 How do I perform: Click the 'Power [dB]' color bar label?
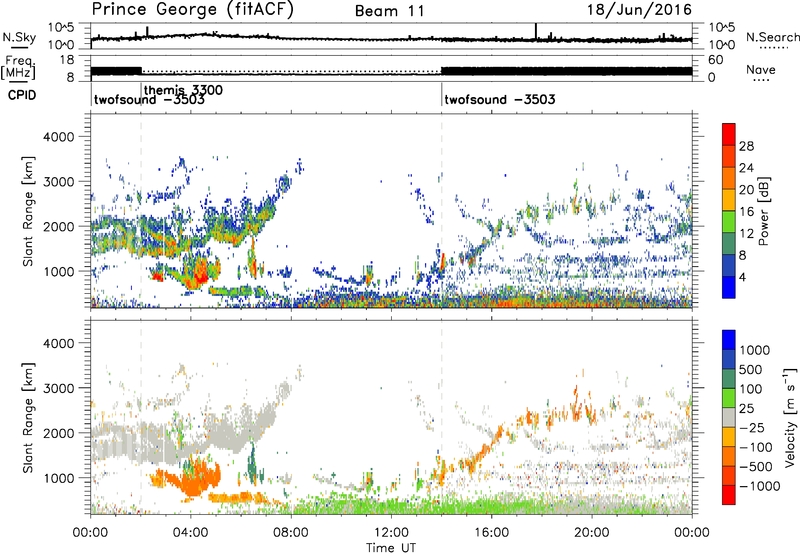click(763, 211)
